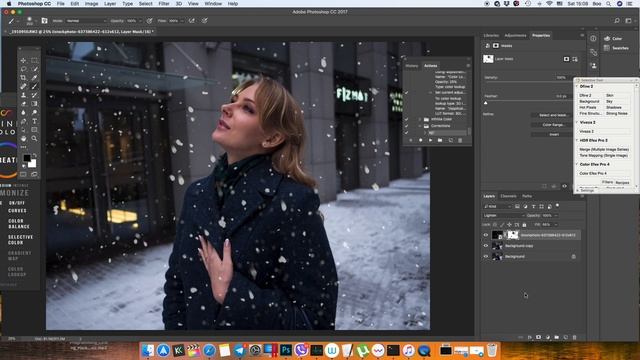Click the foreground color swatch
The height and width of the screenshot is (360, 640).
(x=27, y=158)
